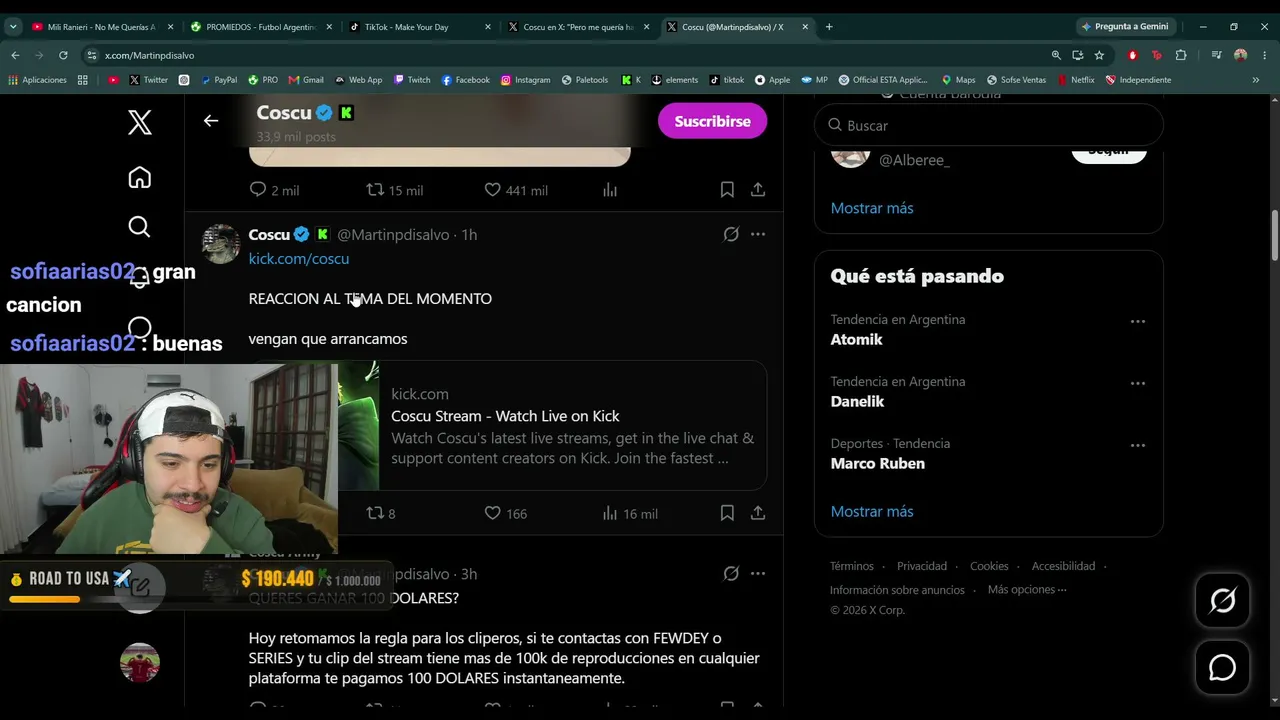This screenshot has height=720, width=1280.
Task: Open Grok actions on the kick.com/coscu post
Action: click(731, 234)
